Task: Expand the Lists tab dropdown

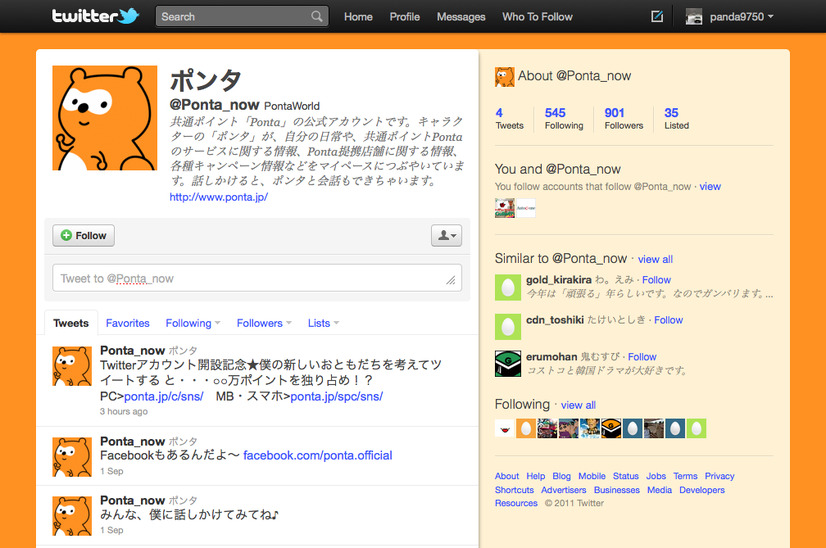Action: (323, 323)
